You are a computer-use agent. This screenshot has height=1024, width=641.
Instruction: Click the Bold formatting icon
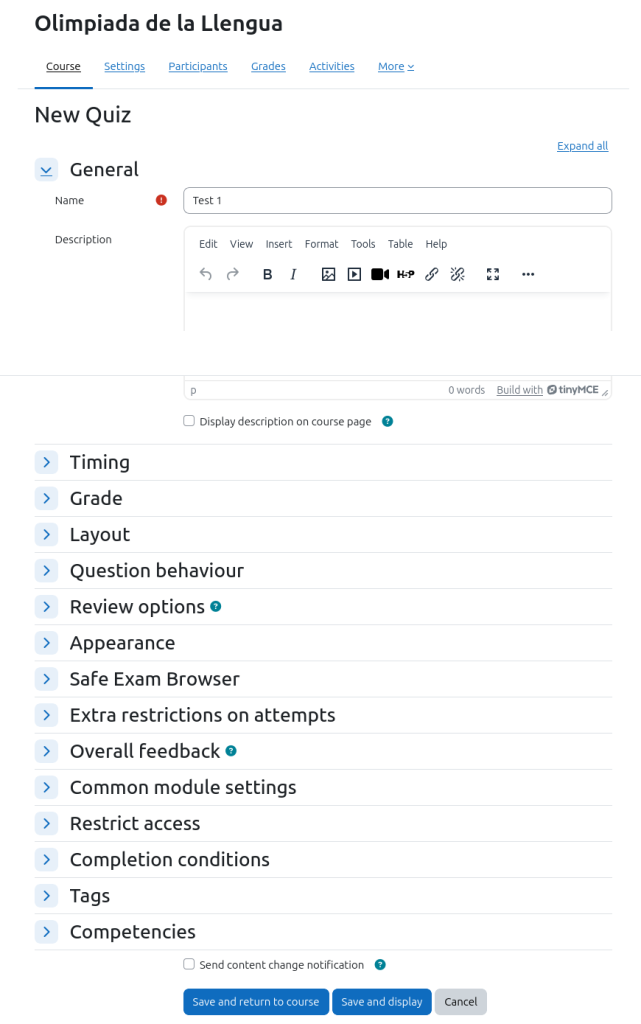coord(267,274)
